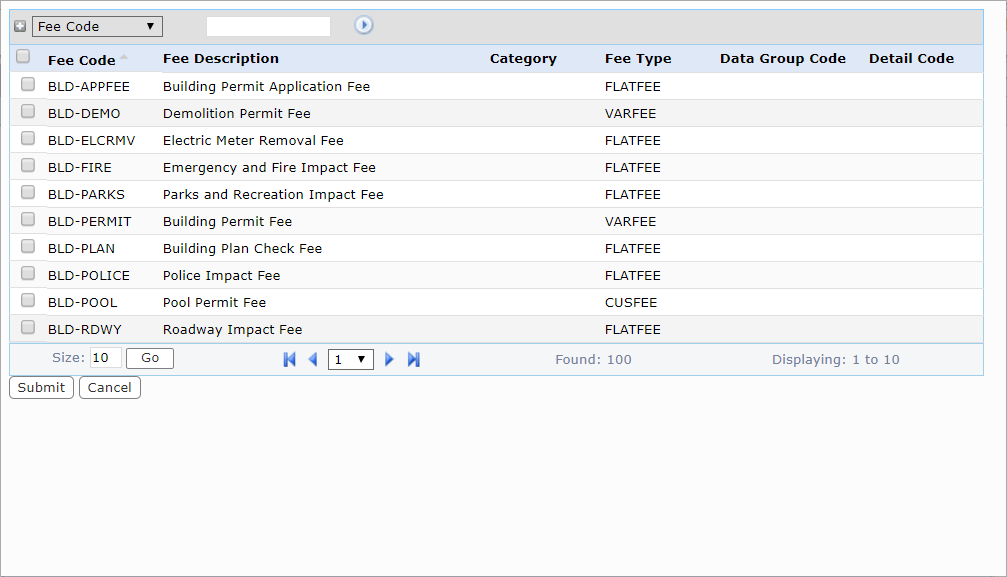The width and height of the screenshot is (1007, 577).
Task: Sort by Fee Type column header
Action: tap(638, 58)
